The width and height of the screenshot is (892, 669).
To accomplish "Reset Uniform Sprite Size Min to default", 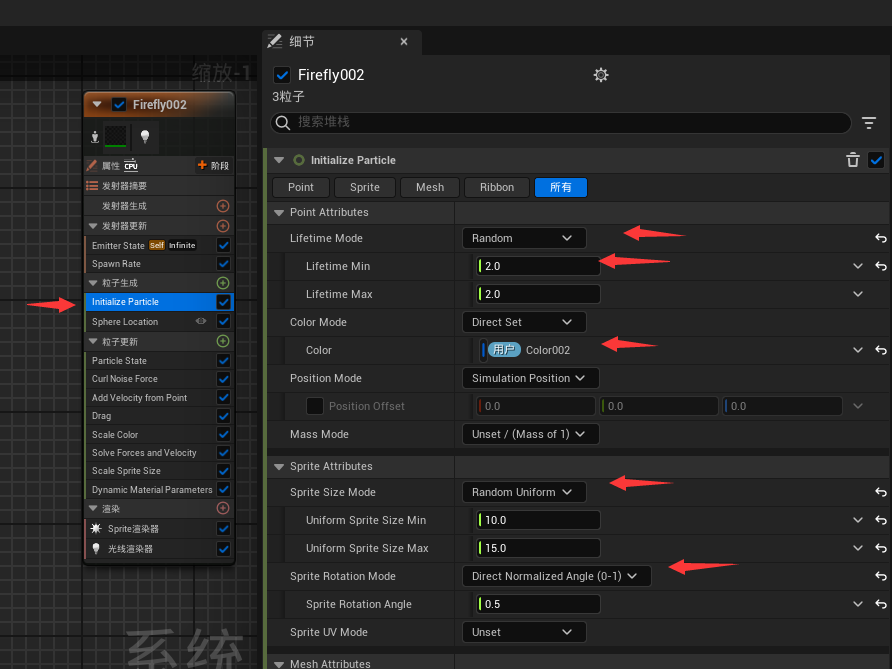I will [x=881, y=520].
